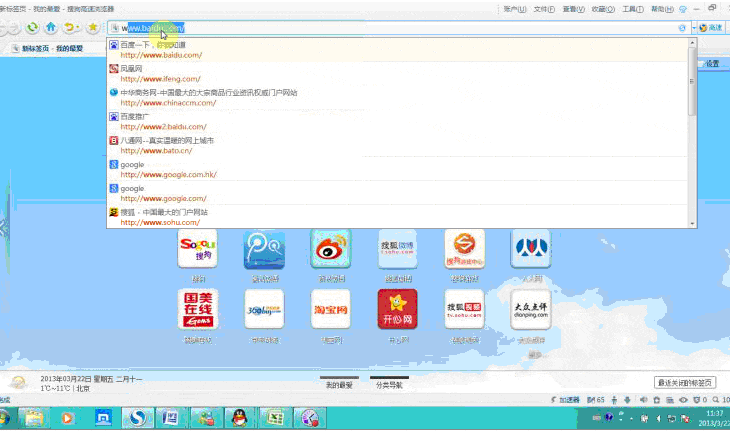Image resolution: width=730 pixels, height=431 pixels.
Task: Click the Sogou search tile
Action: pos(197,249)
